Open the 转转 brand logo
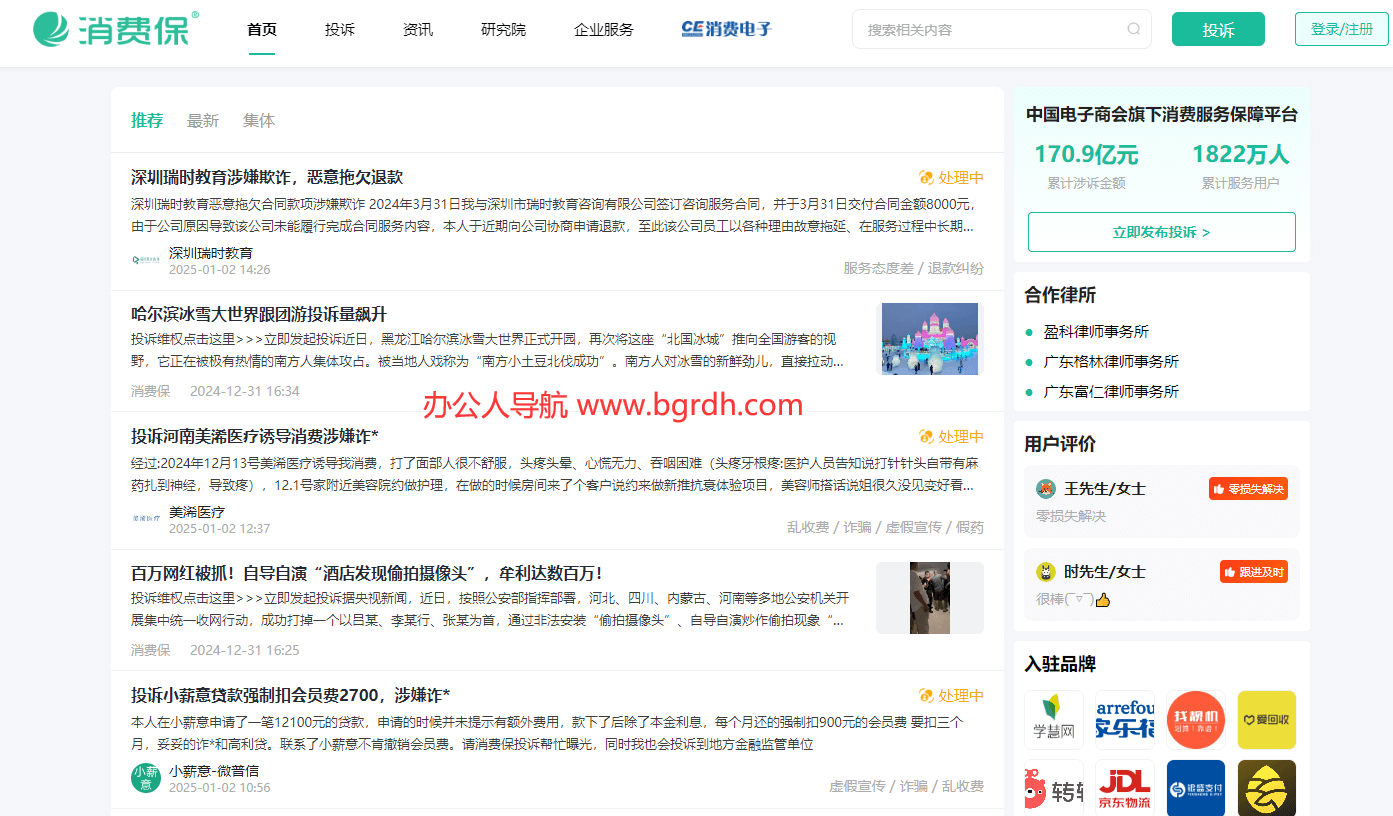Image resolution: width=1393 pixels, height=816 pixels. click(x=1053, y=788)
